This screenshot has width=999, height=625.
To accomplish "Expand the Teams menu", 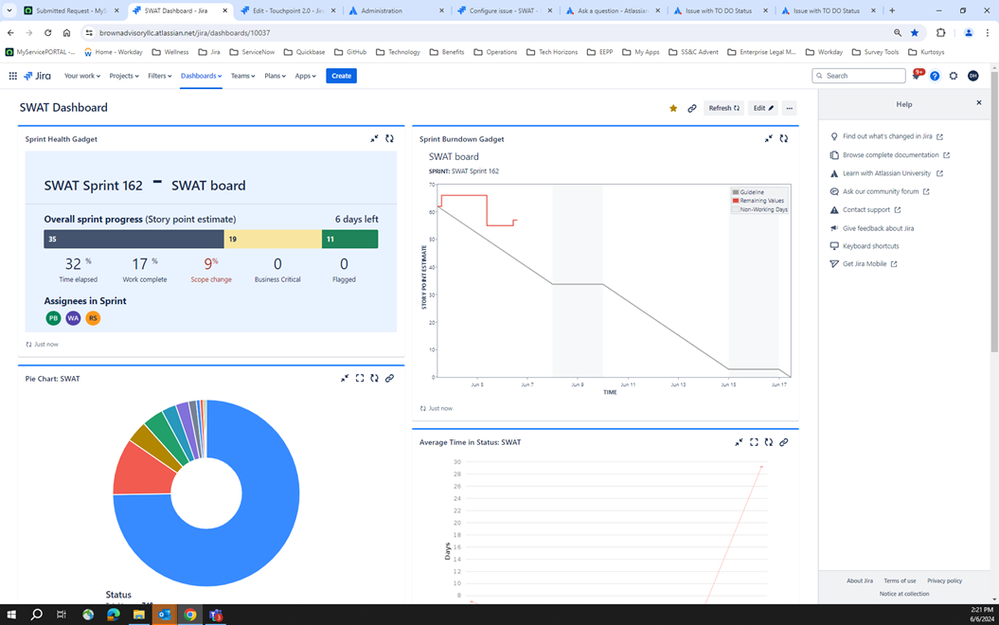I will pyautogui.click(x=243, y=76).
